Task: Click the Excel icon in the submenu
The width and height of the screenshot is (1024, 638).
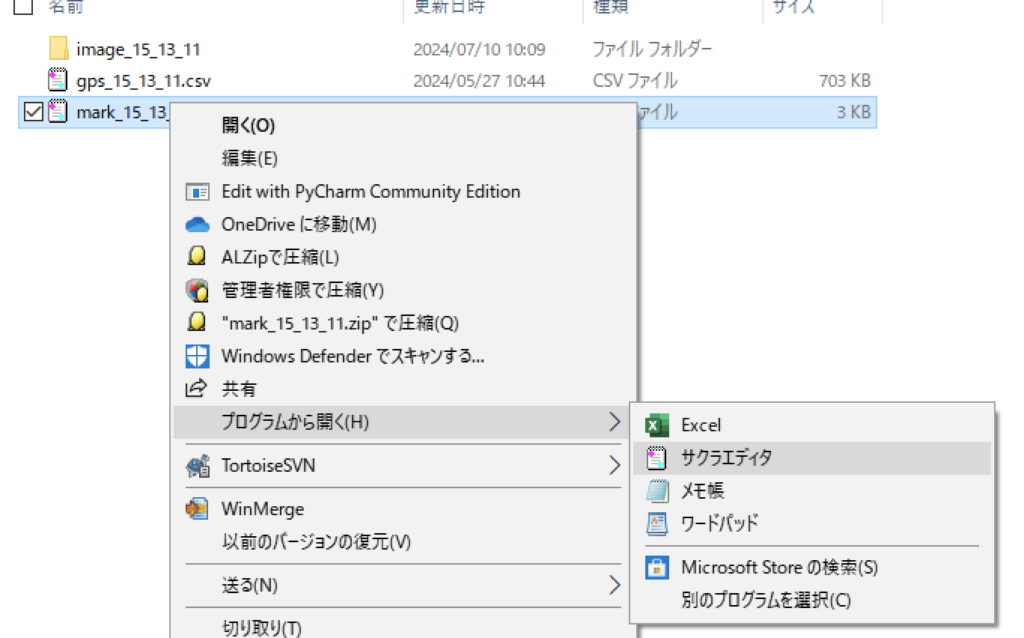Action: click(x=656, y=425)
